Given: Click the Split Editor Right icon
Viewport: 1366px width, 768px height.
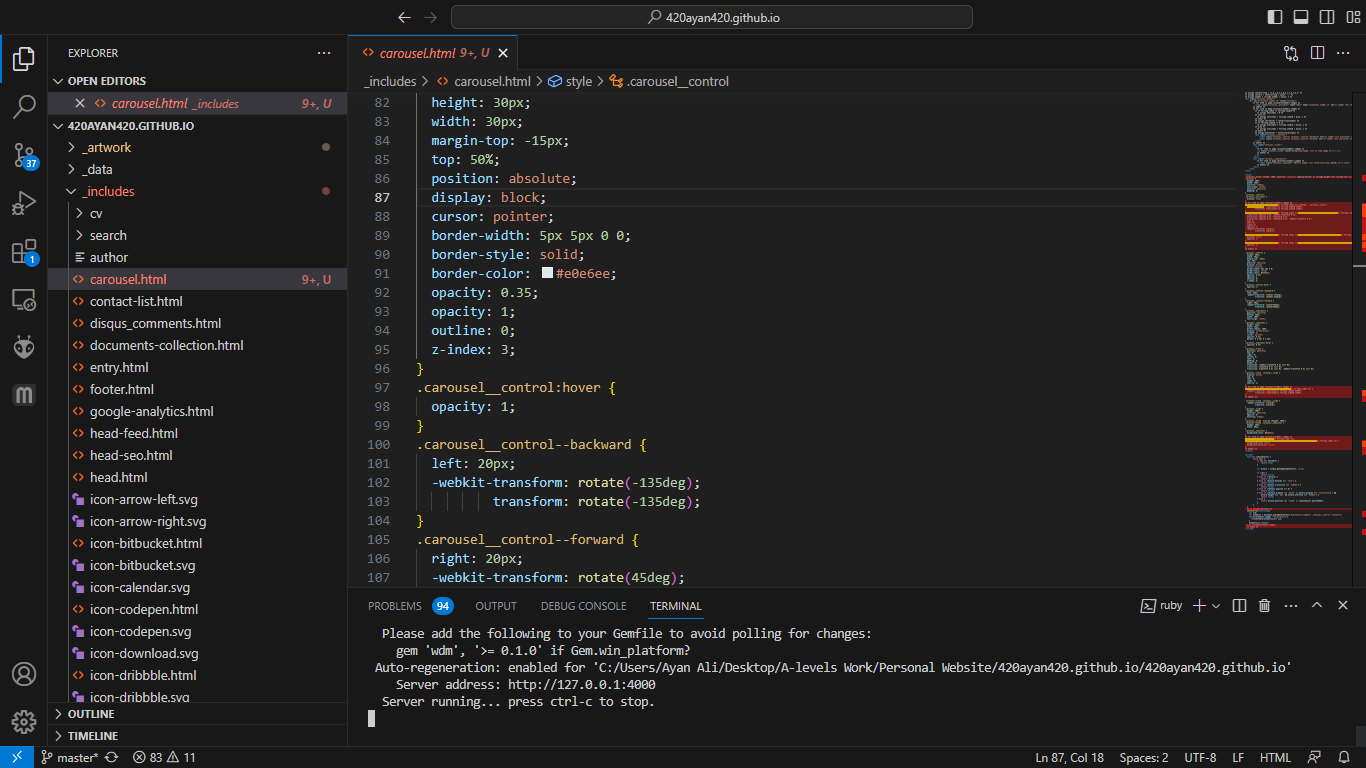Looking at the screenshot, I should pyautogui.click(x=1317, y=53).
